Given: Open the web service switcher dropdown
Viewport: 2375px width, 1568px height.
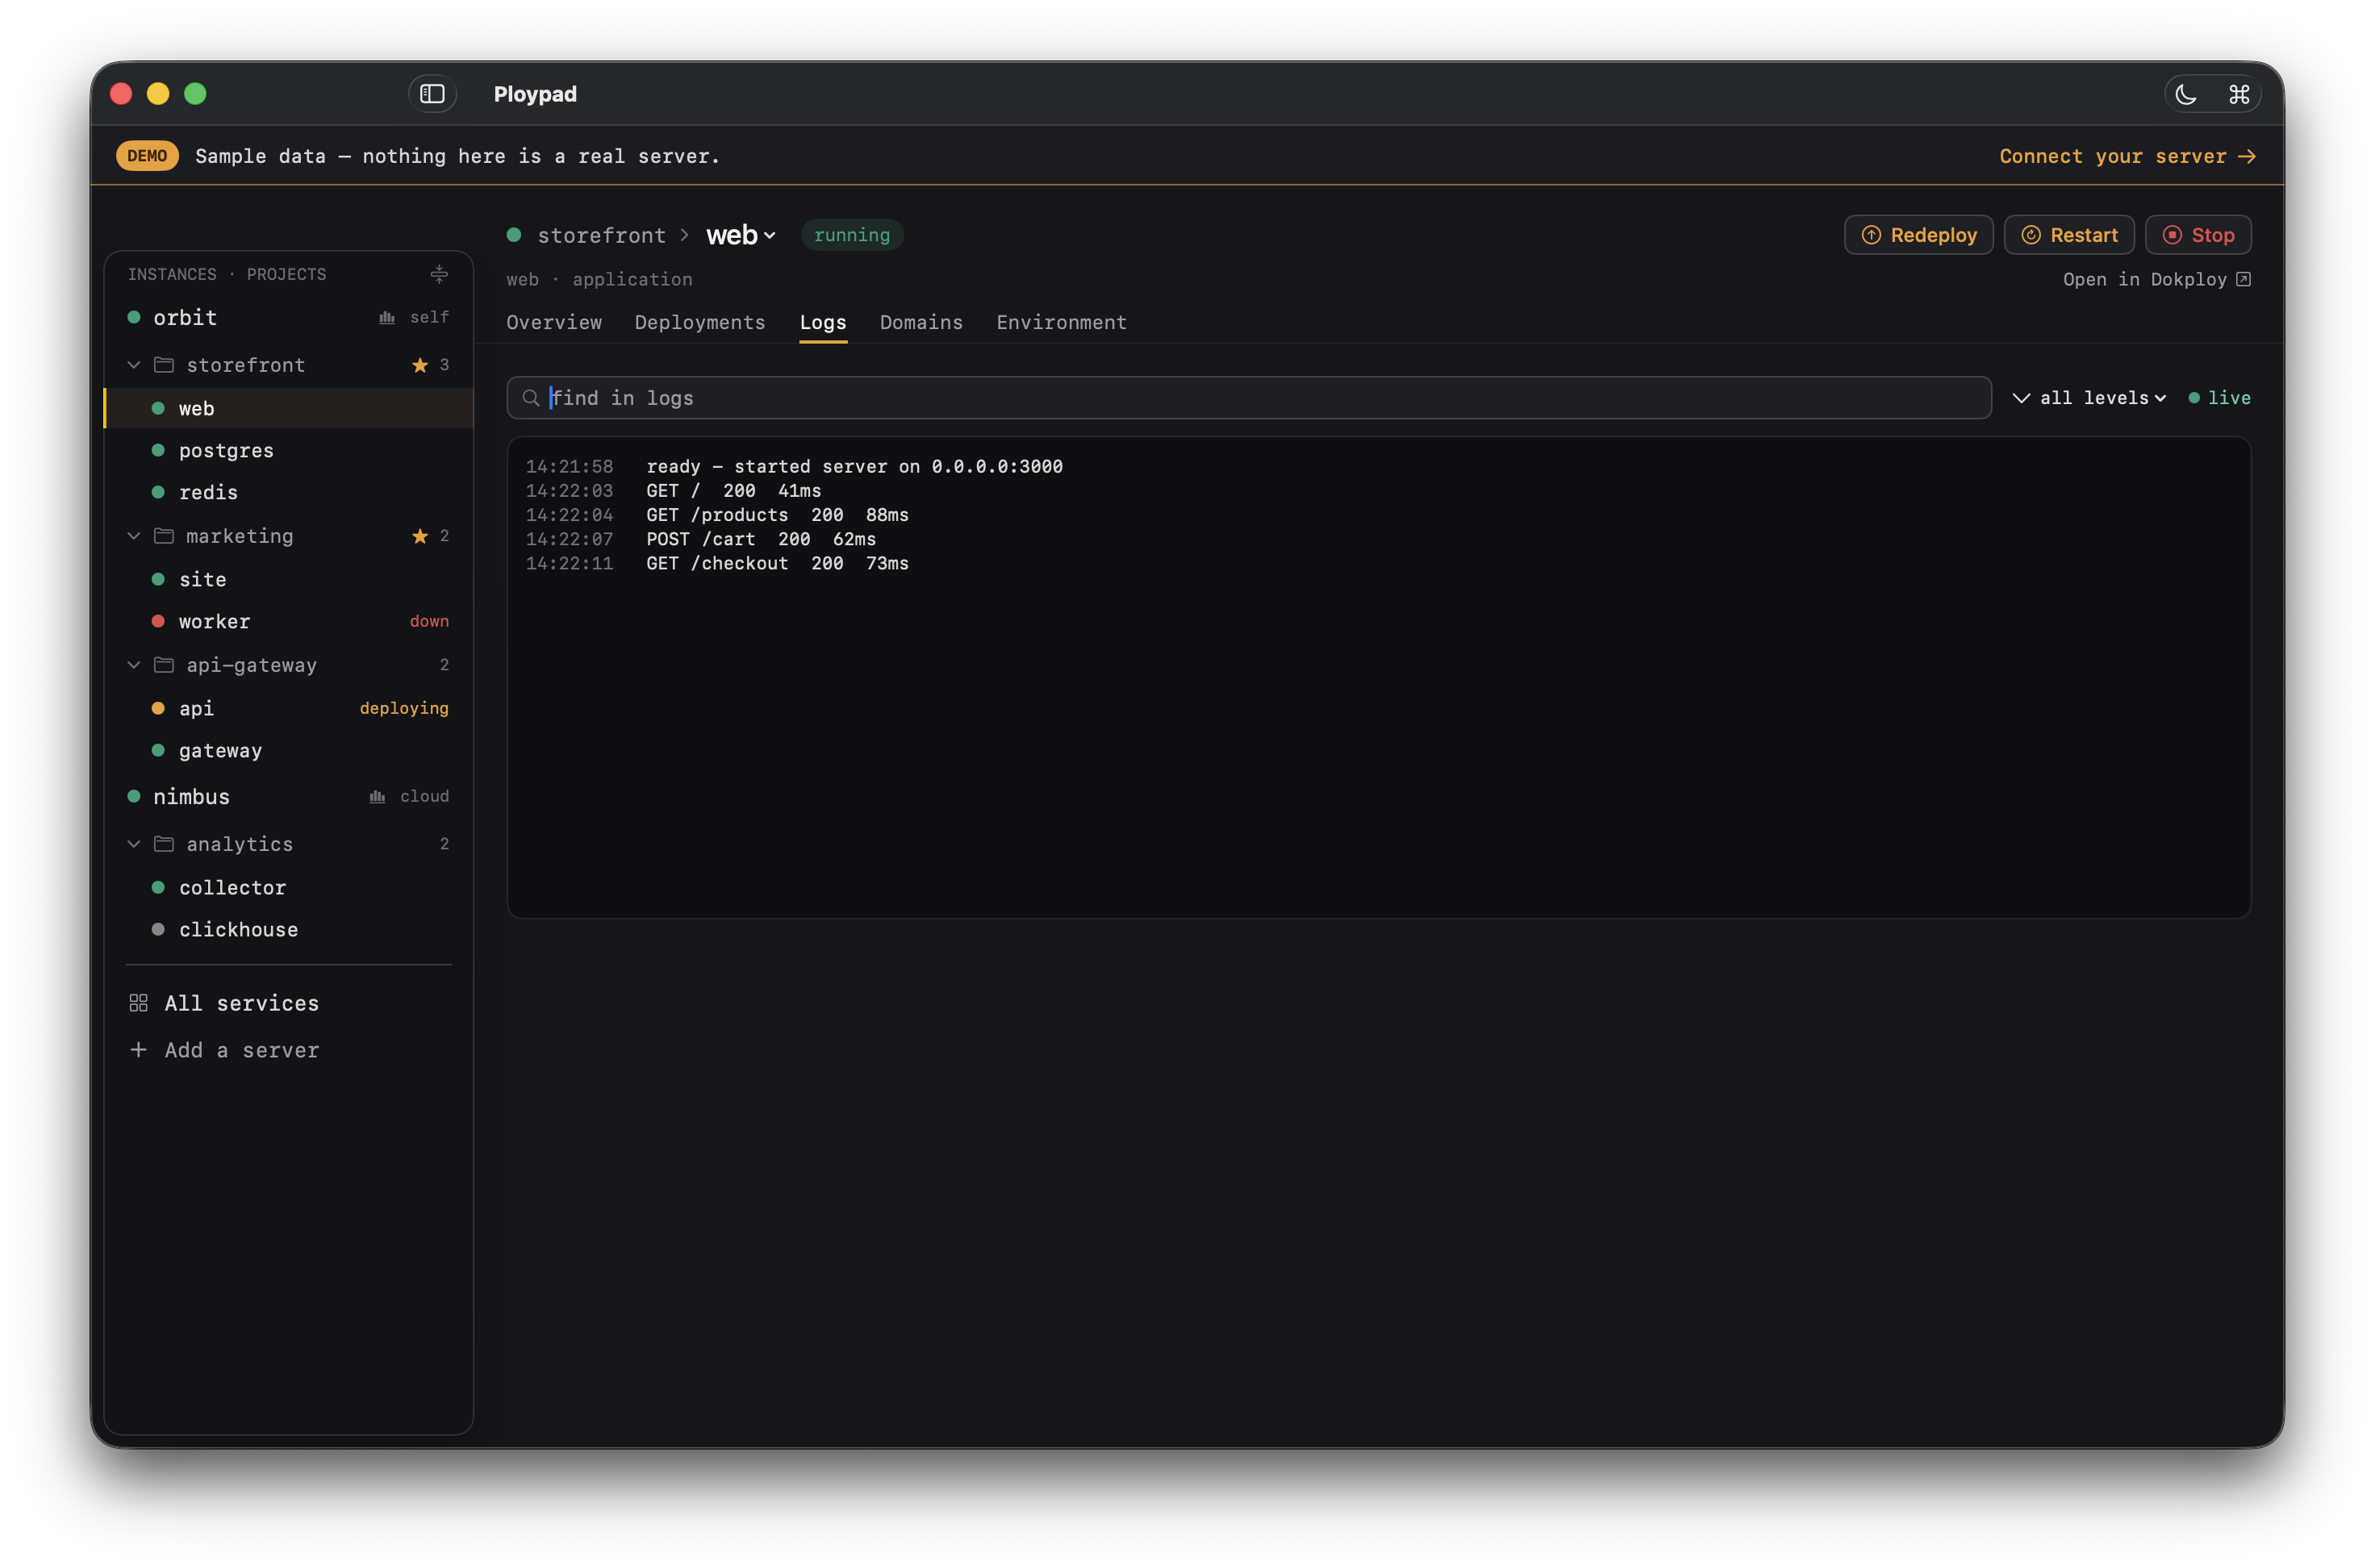Looking at the screenshot, I should tap(741, 235).
